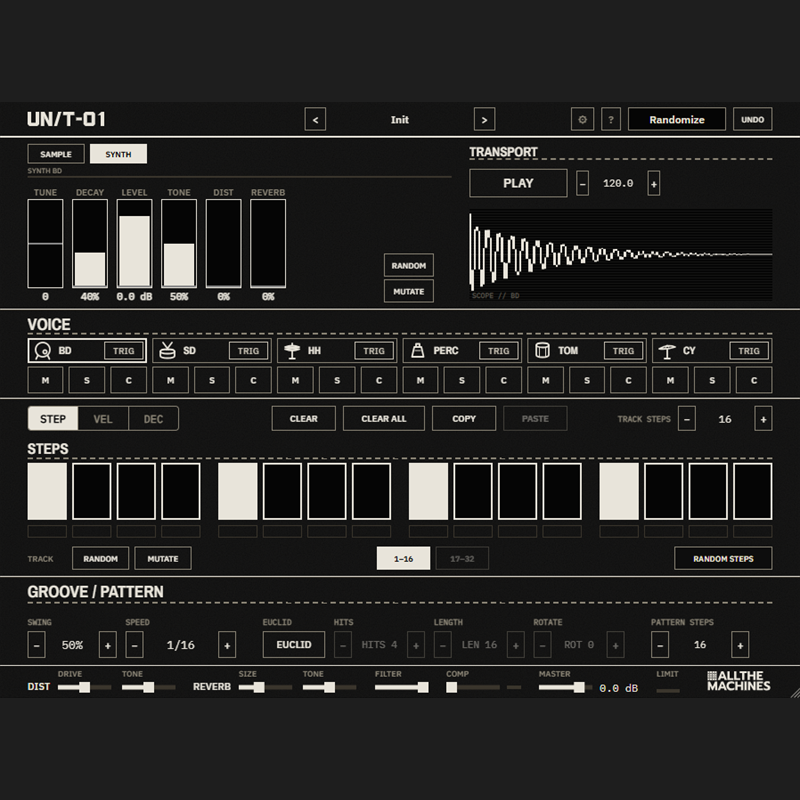Select the SD snare drum voice icon
The image size is (800, 800).
point(167,351)
